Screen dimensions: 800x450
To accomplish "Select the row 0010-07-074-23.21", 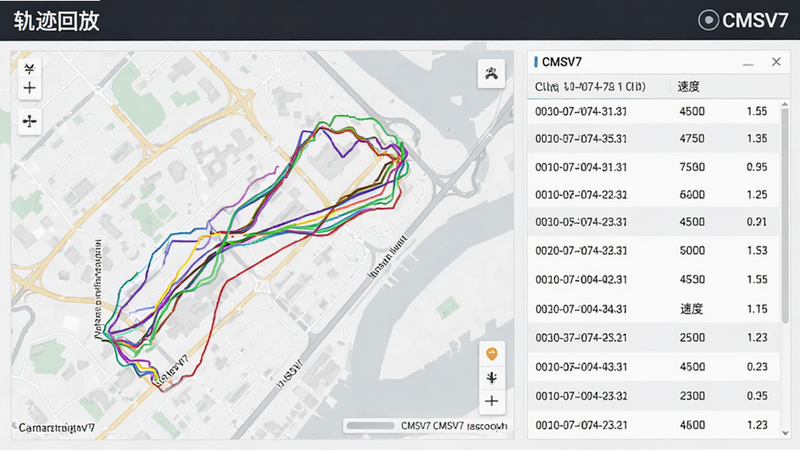I will (x=654, y=424).
